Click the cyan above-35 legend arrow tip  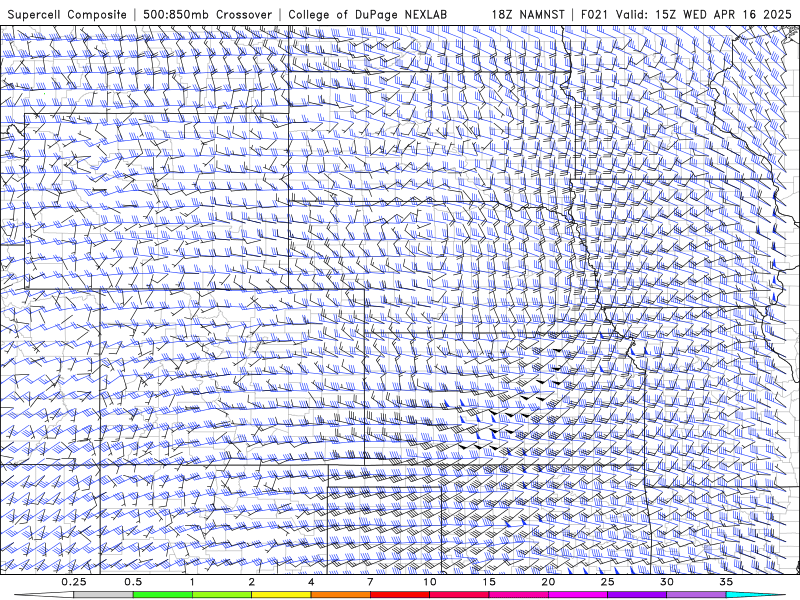point(756,595)
